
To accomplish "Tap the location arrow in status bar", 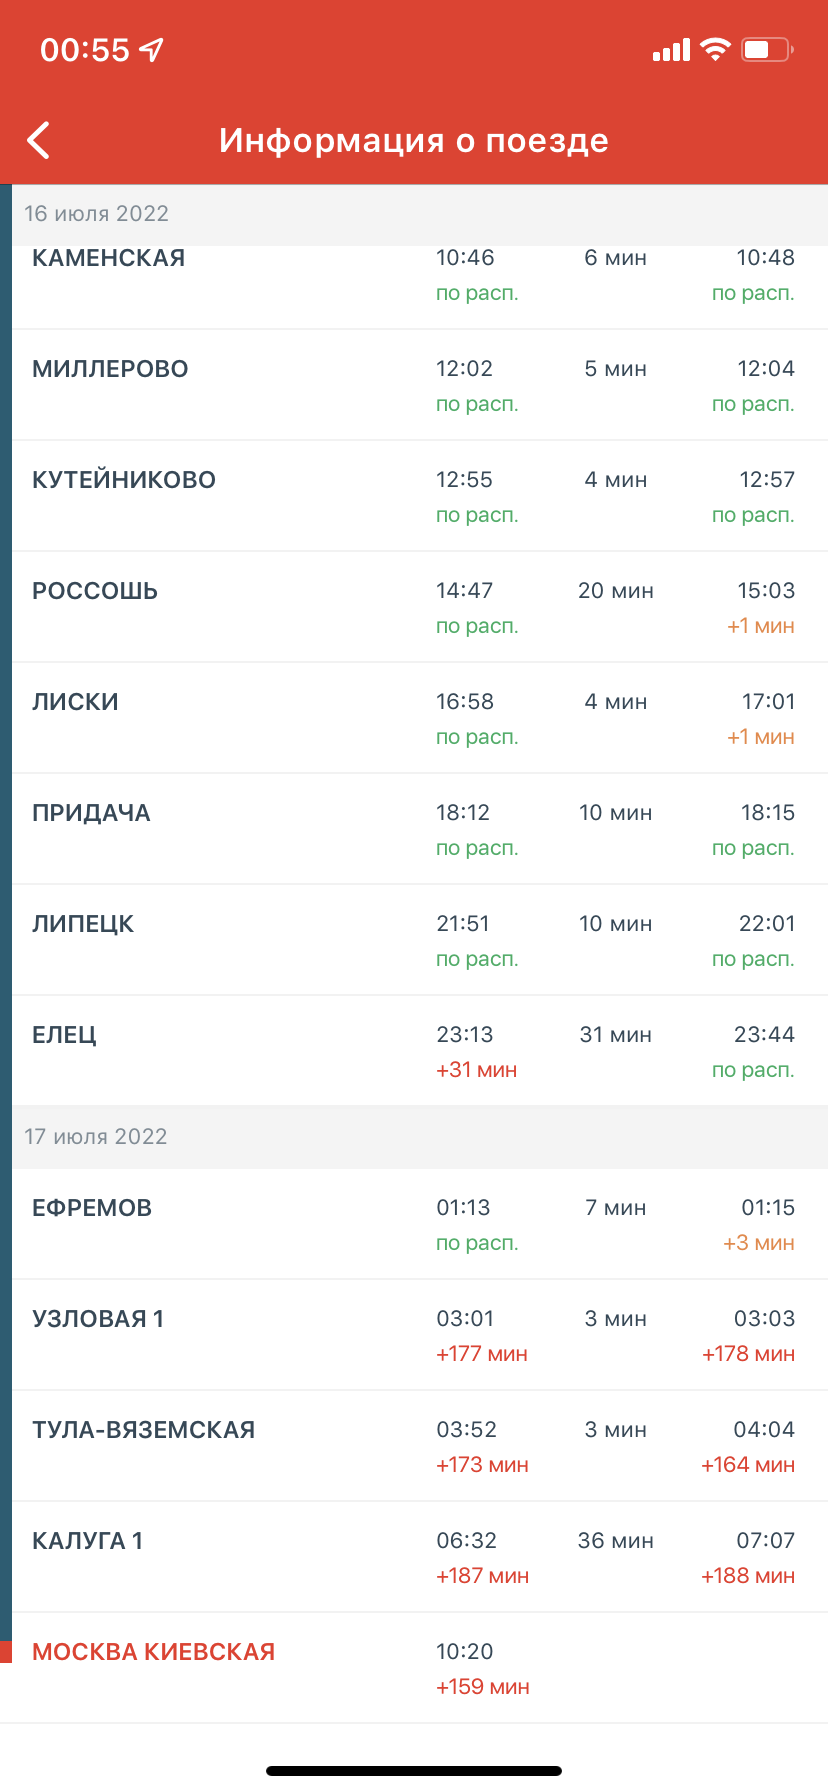I will (151, 50).
